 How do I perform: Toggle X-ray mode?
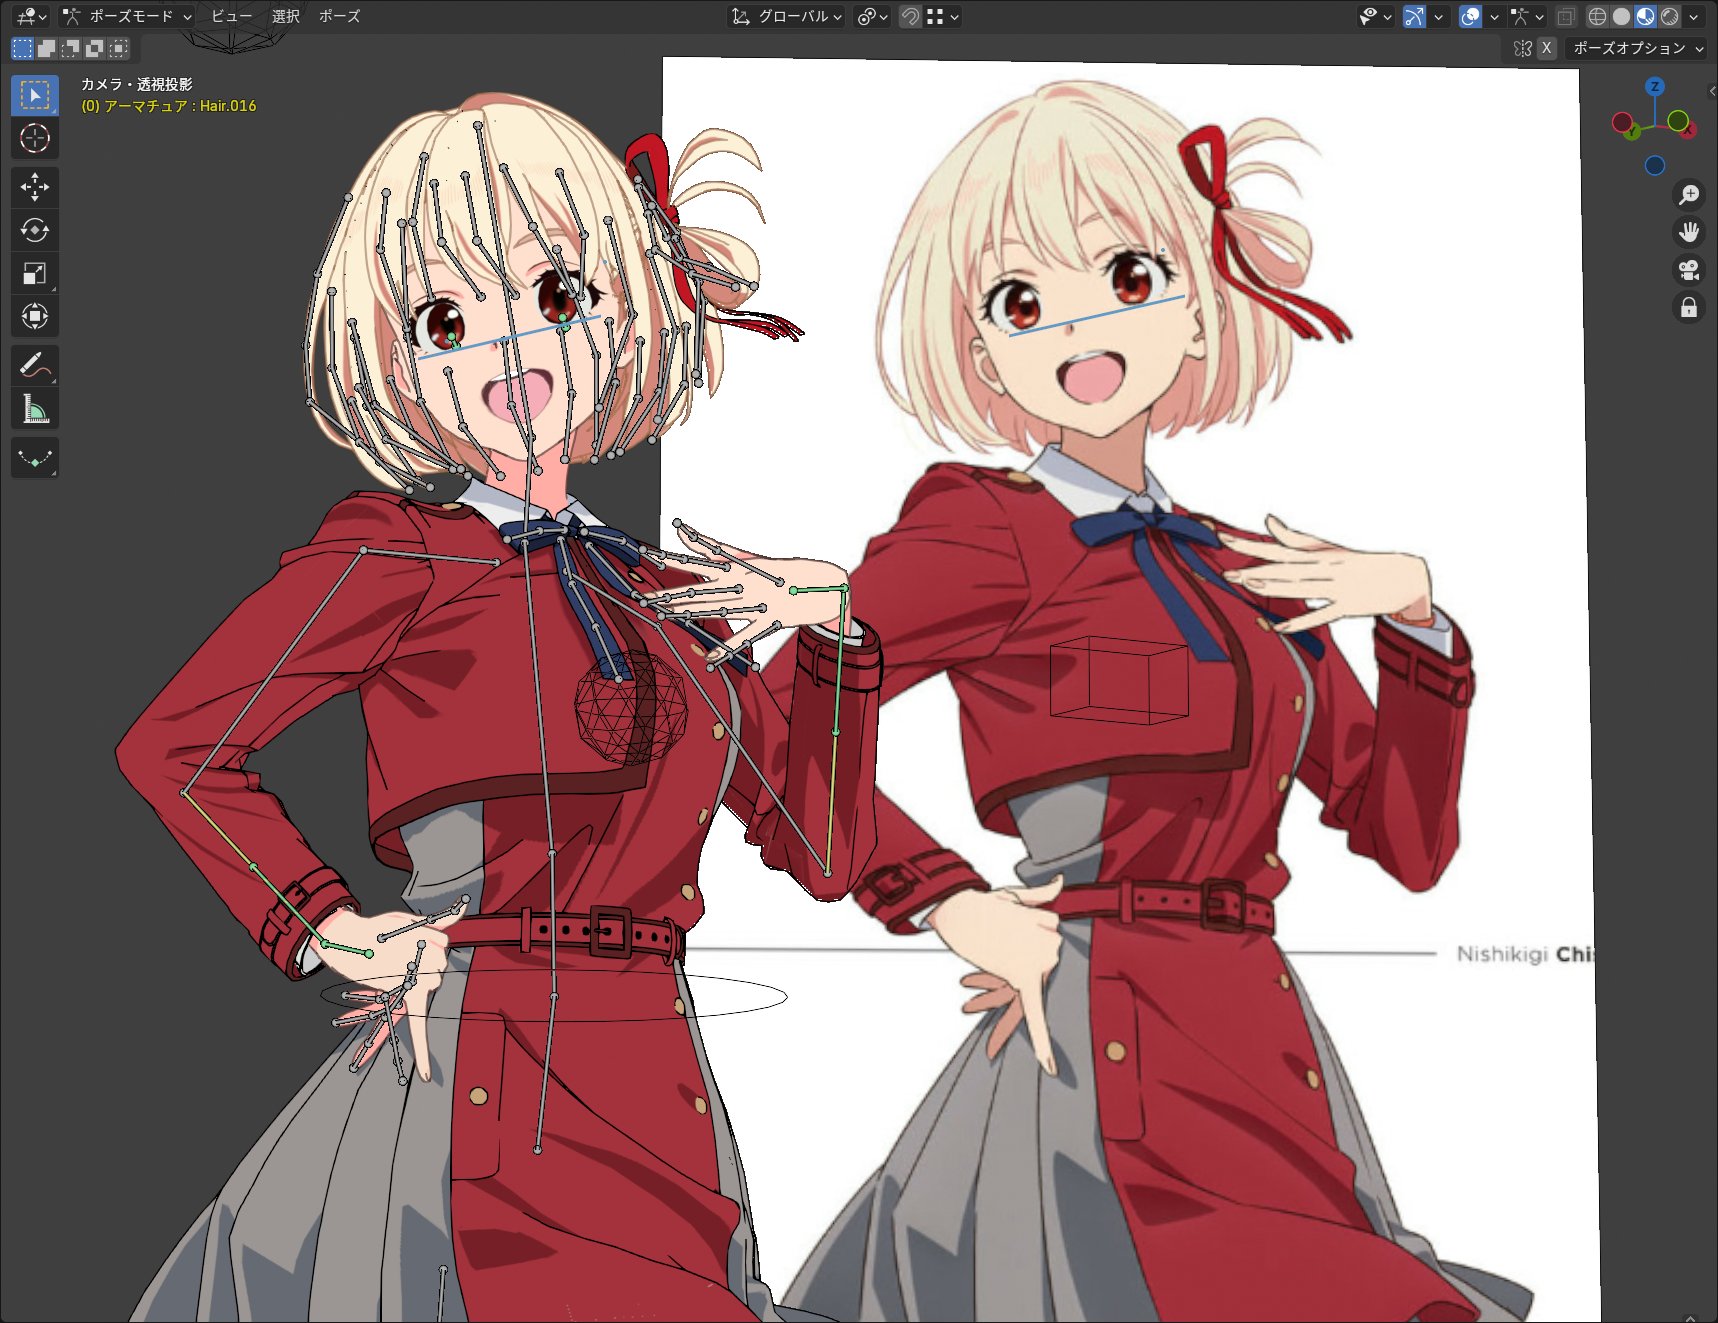[x=1566, y=16]
